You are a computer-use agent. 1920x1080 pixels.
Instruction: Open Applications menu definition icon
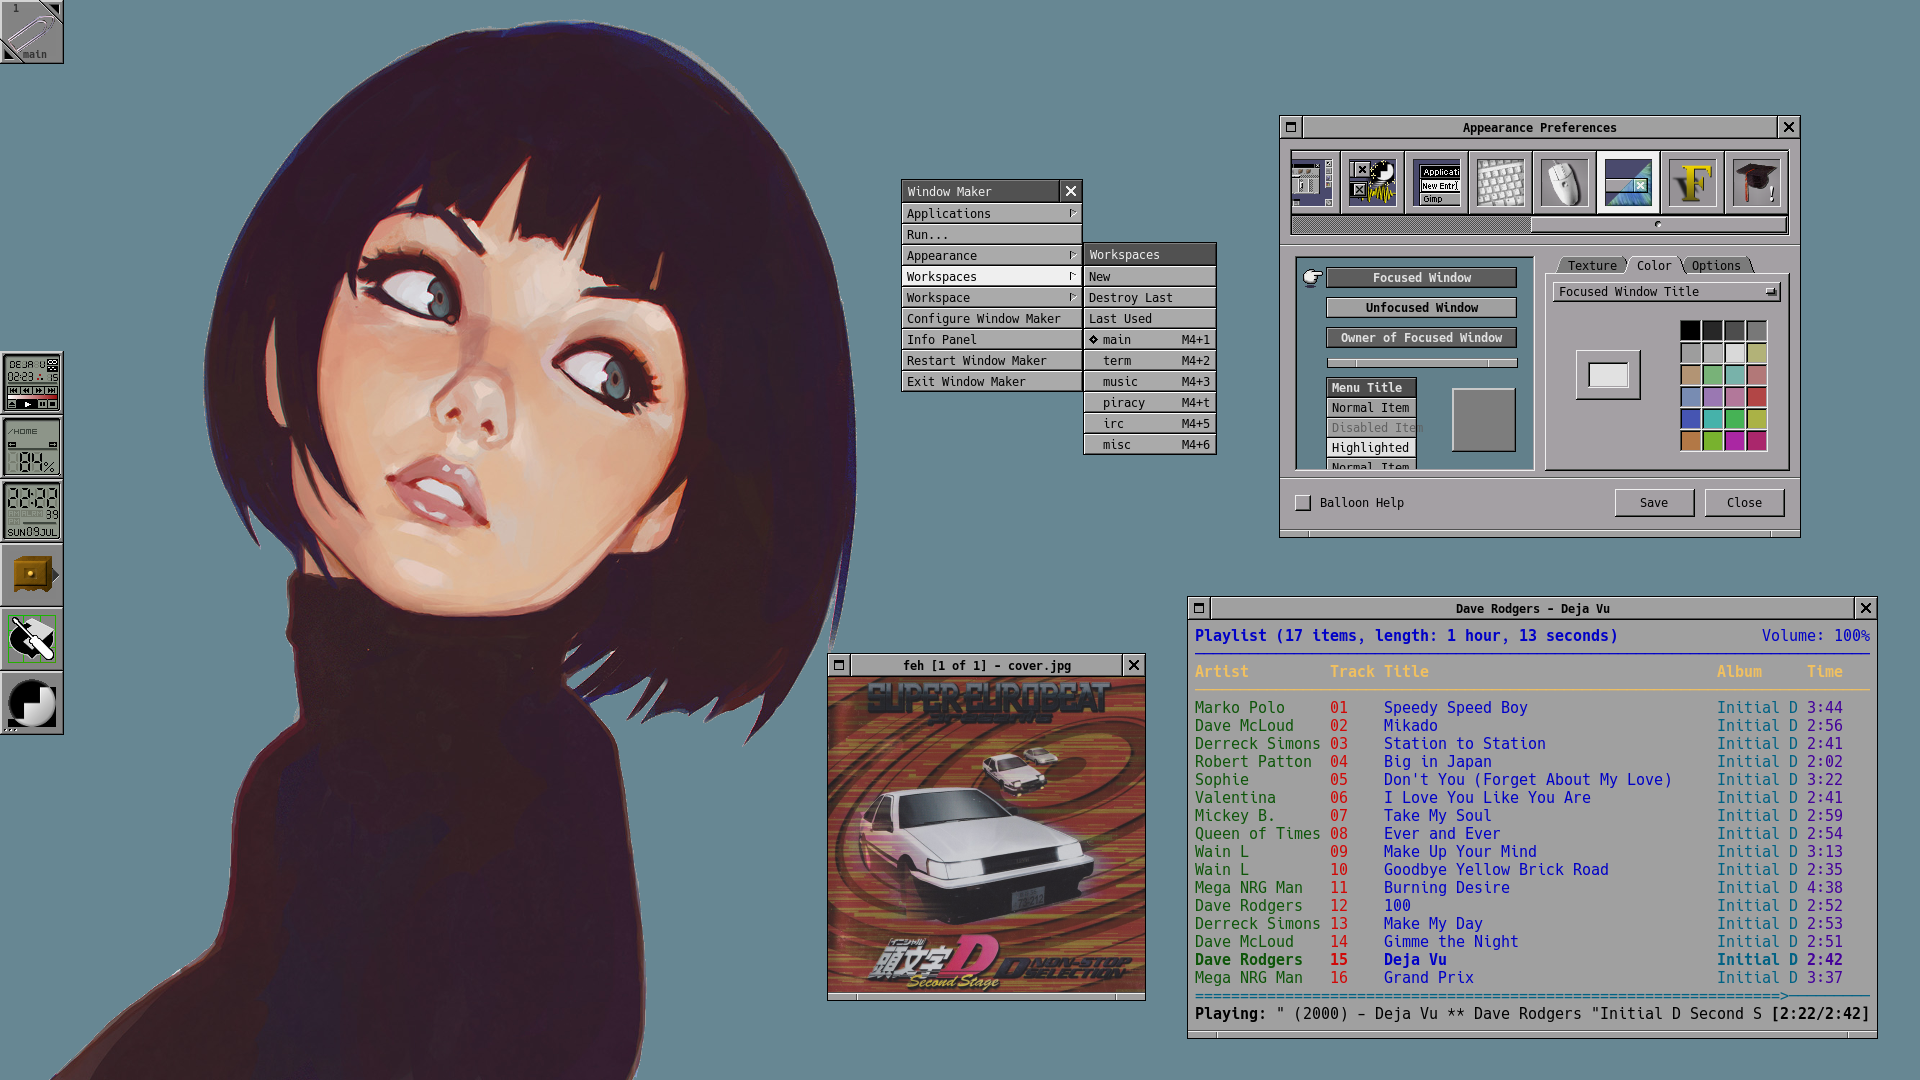(x=1437, y=183)
